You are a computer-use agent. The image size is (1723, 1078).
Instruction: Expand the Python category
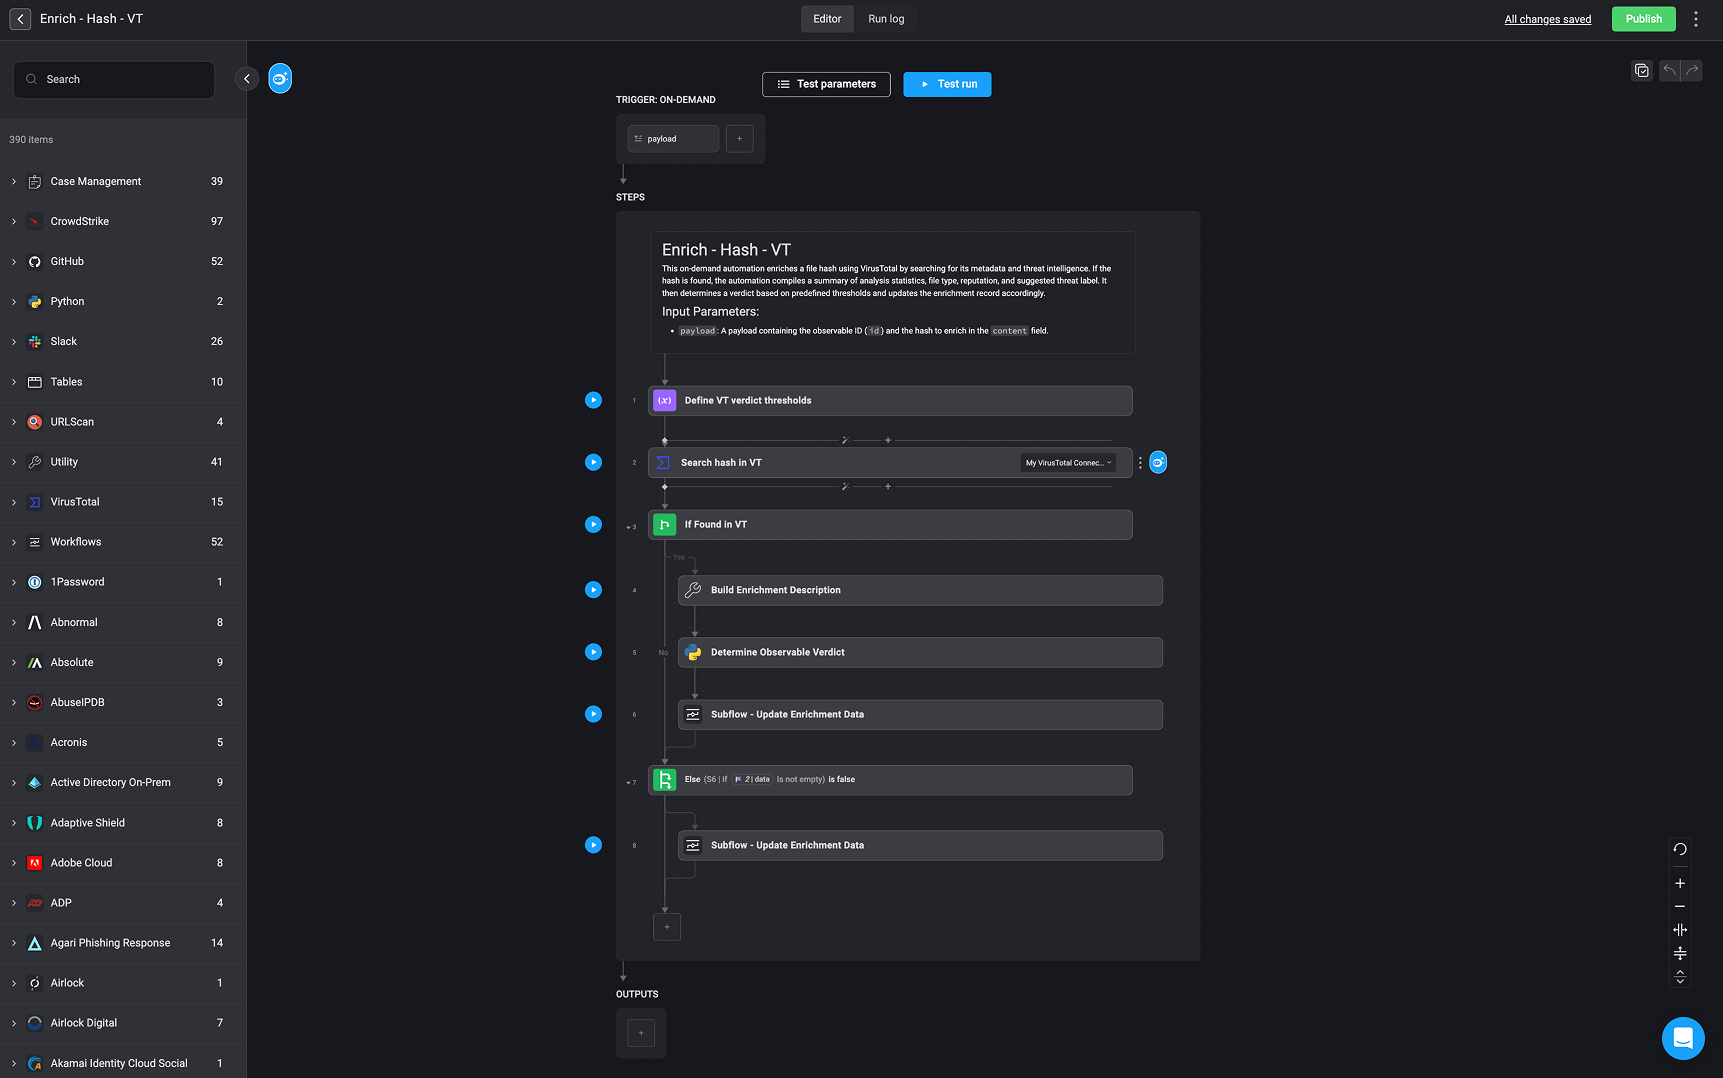click(x=14, y=301)
